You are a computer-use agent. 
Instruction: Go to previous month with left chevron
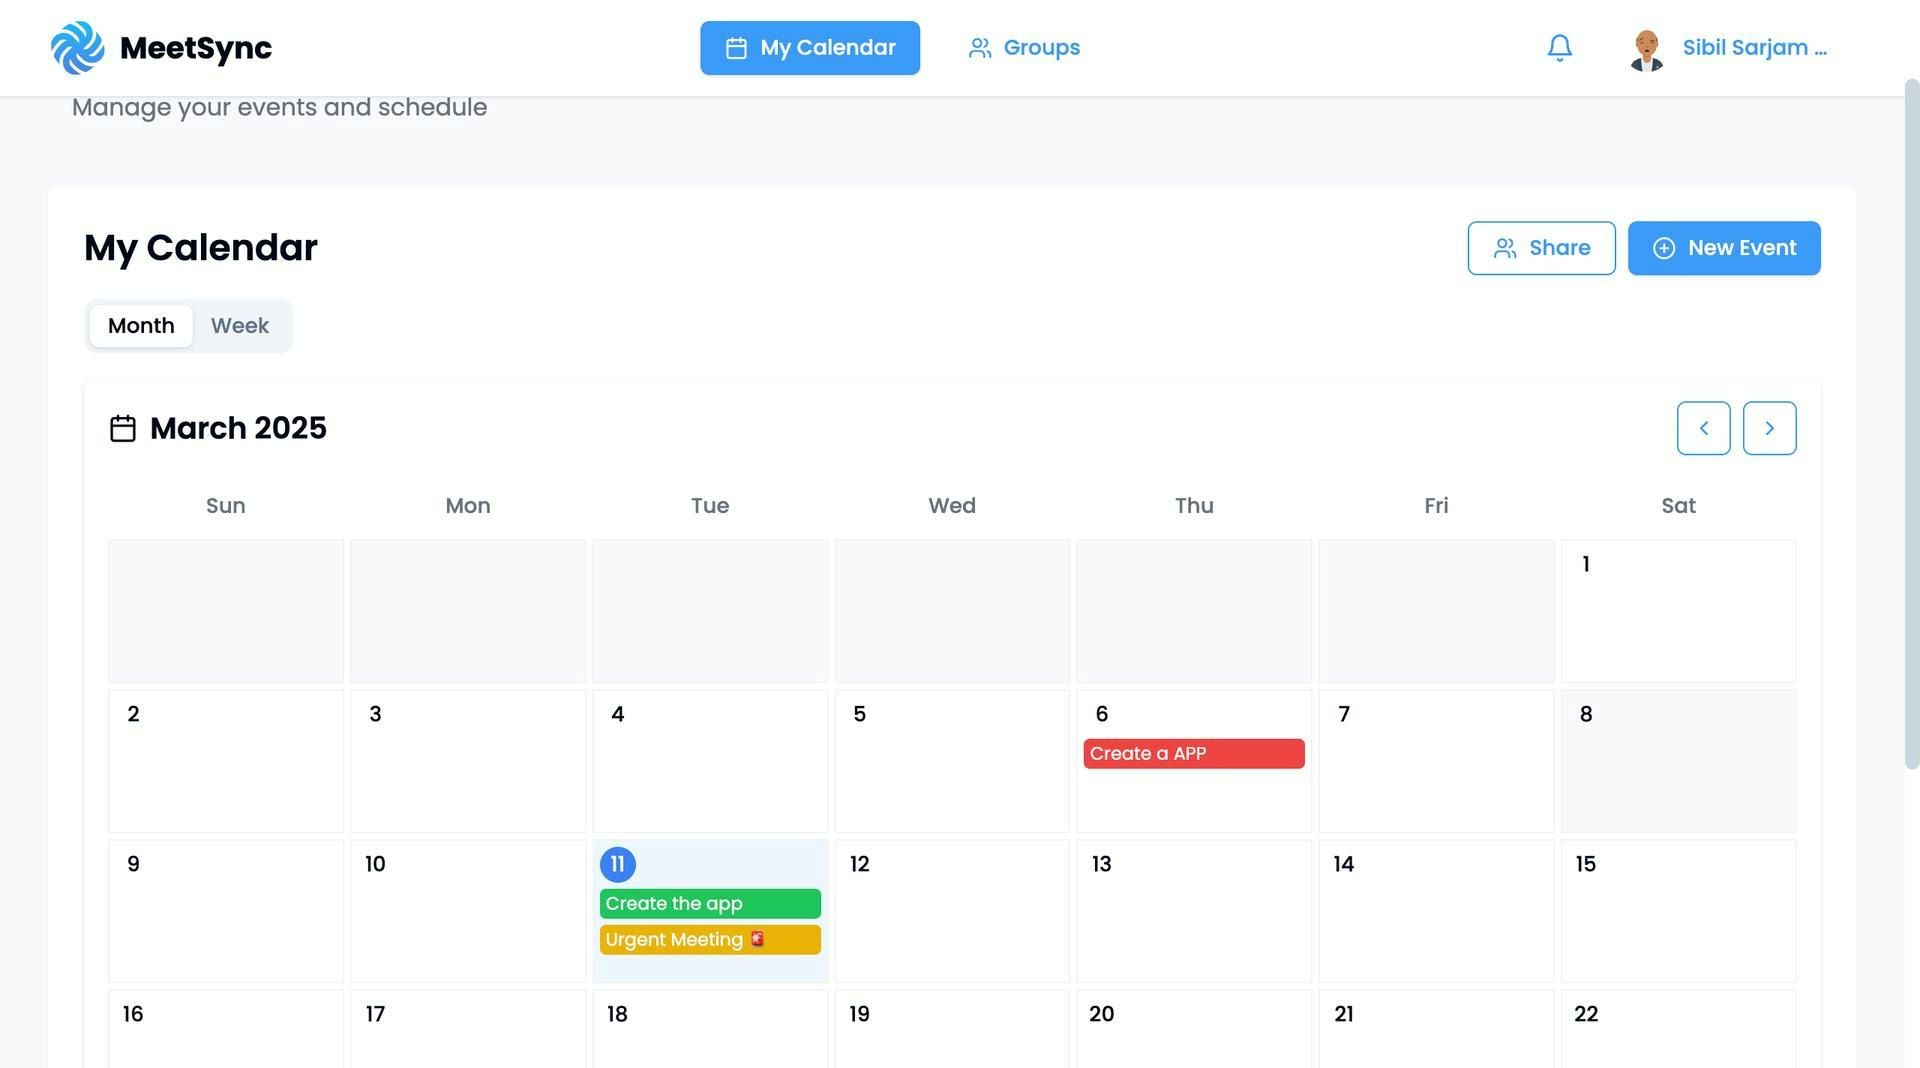point(1703,427)
